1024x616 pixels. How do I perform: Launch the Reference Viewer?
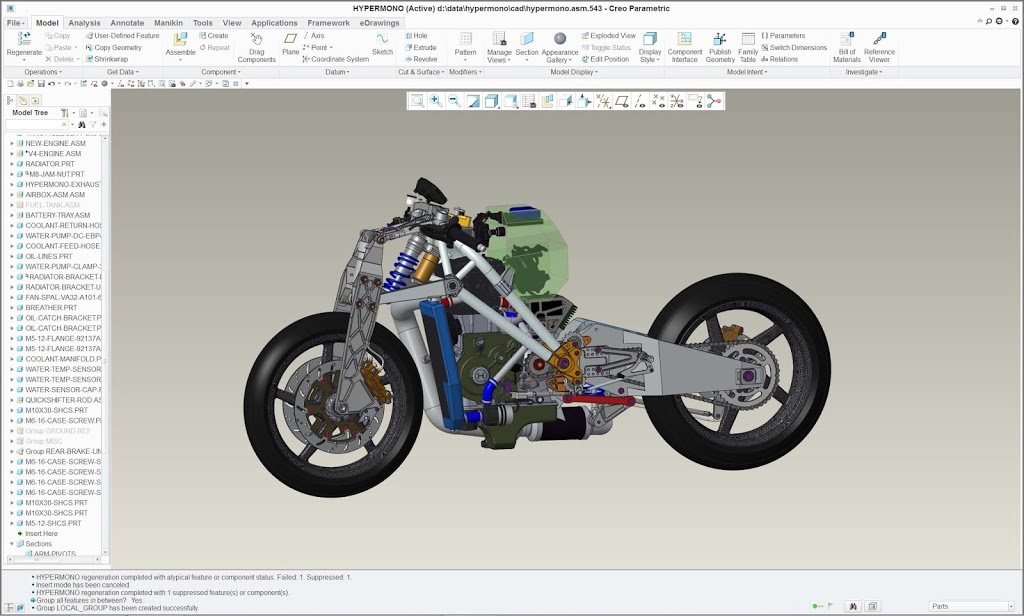tap(879, 40)
